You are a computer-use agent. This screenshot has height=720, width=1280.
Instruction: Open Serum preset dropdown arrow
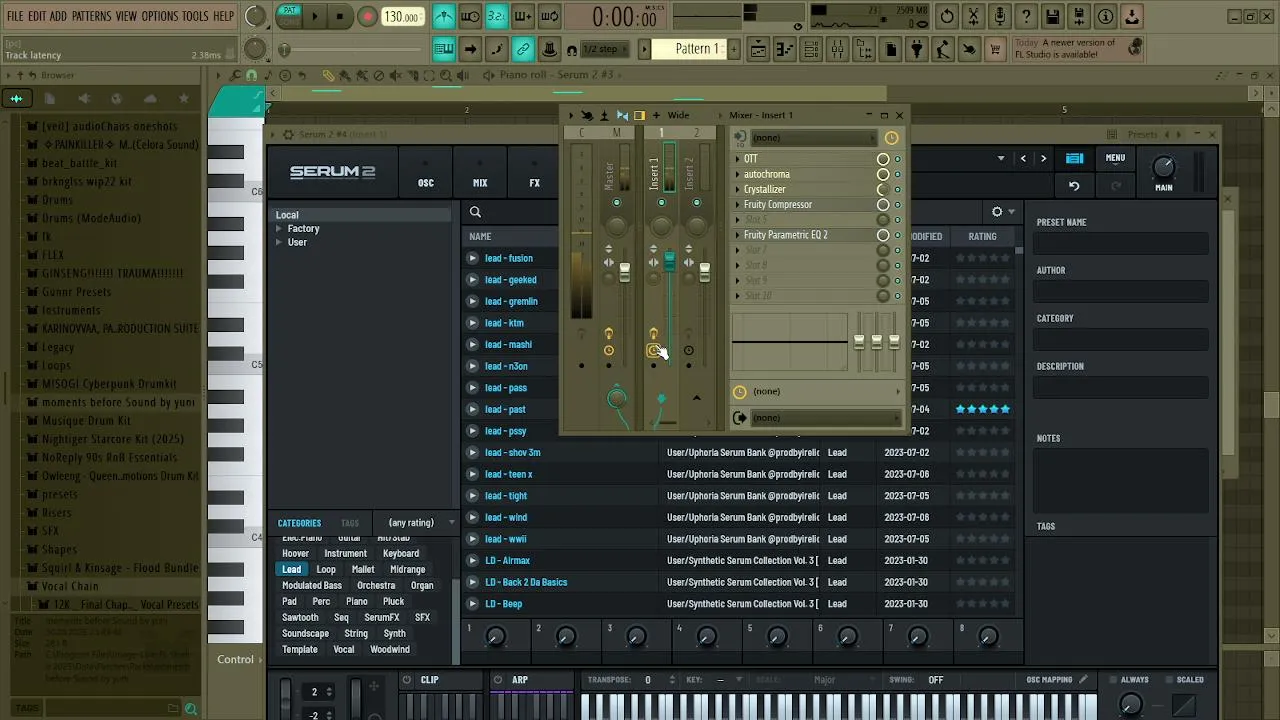click(1000, 158)
